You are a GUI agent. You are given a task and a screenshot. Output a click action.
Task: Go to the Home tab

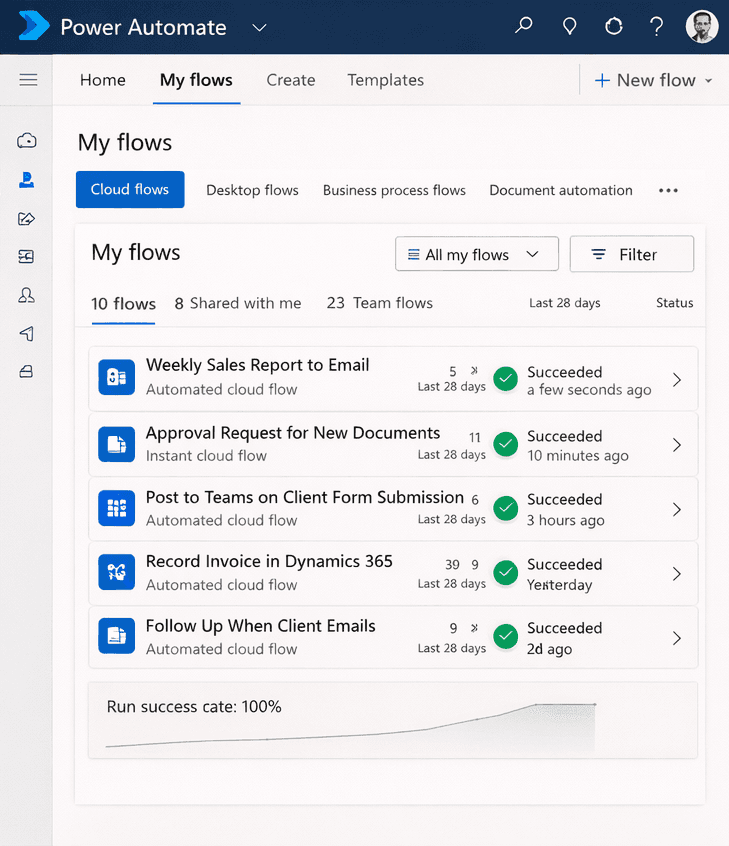tap(103, 80)
